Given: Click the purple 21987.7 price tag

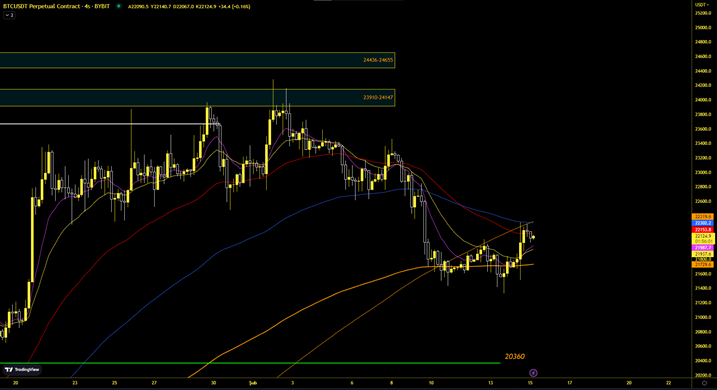Looking at the screenshot, I should [703, 248].
